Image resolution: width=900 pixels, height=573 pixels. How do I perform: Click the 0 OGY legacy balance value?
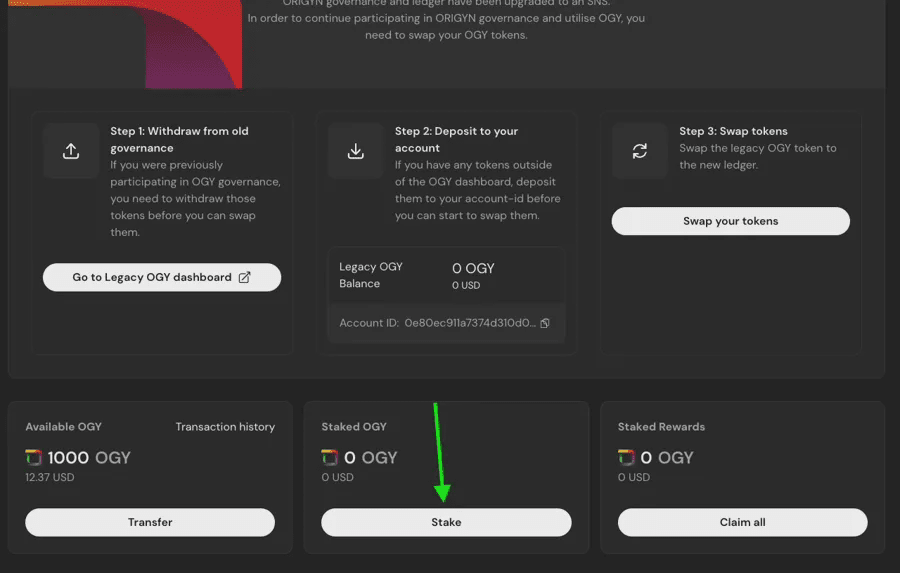(x=473, y=268)
